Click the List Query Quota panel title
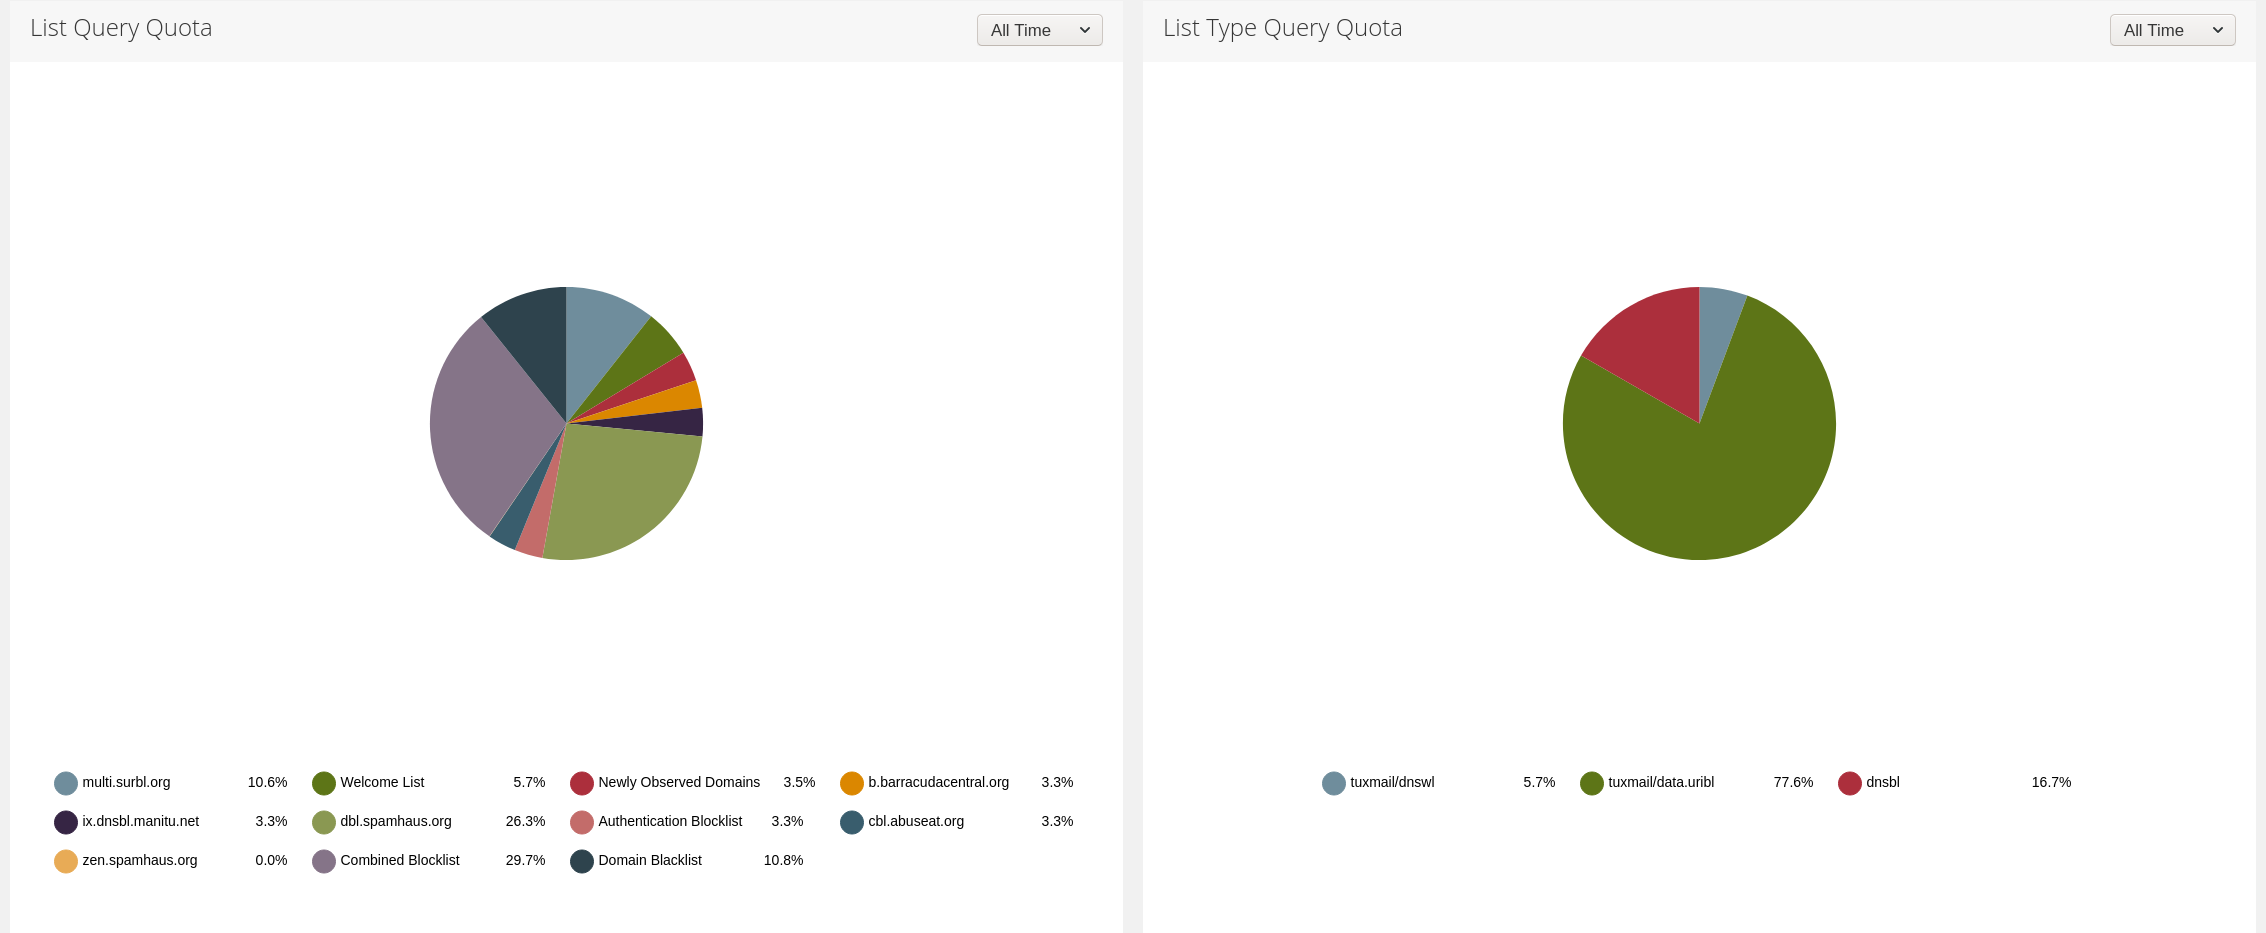 (120, 28)
